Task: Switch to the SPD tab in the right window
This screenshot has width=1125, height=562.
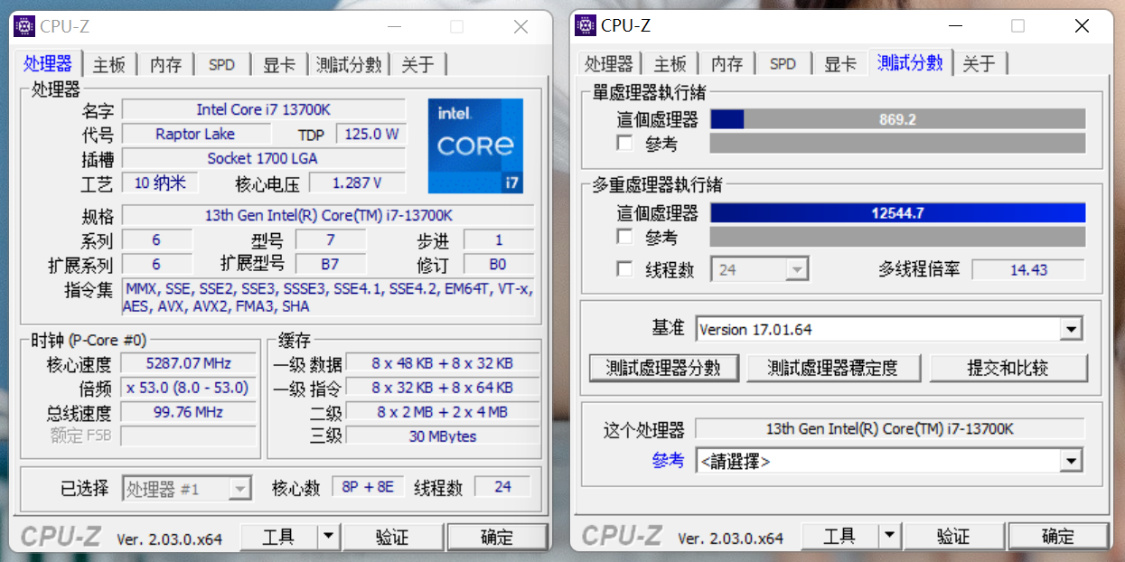Action: click(783, 64)
